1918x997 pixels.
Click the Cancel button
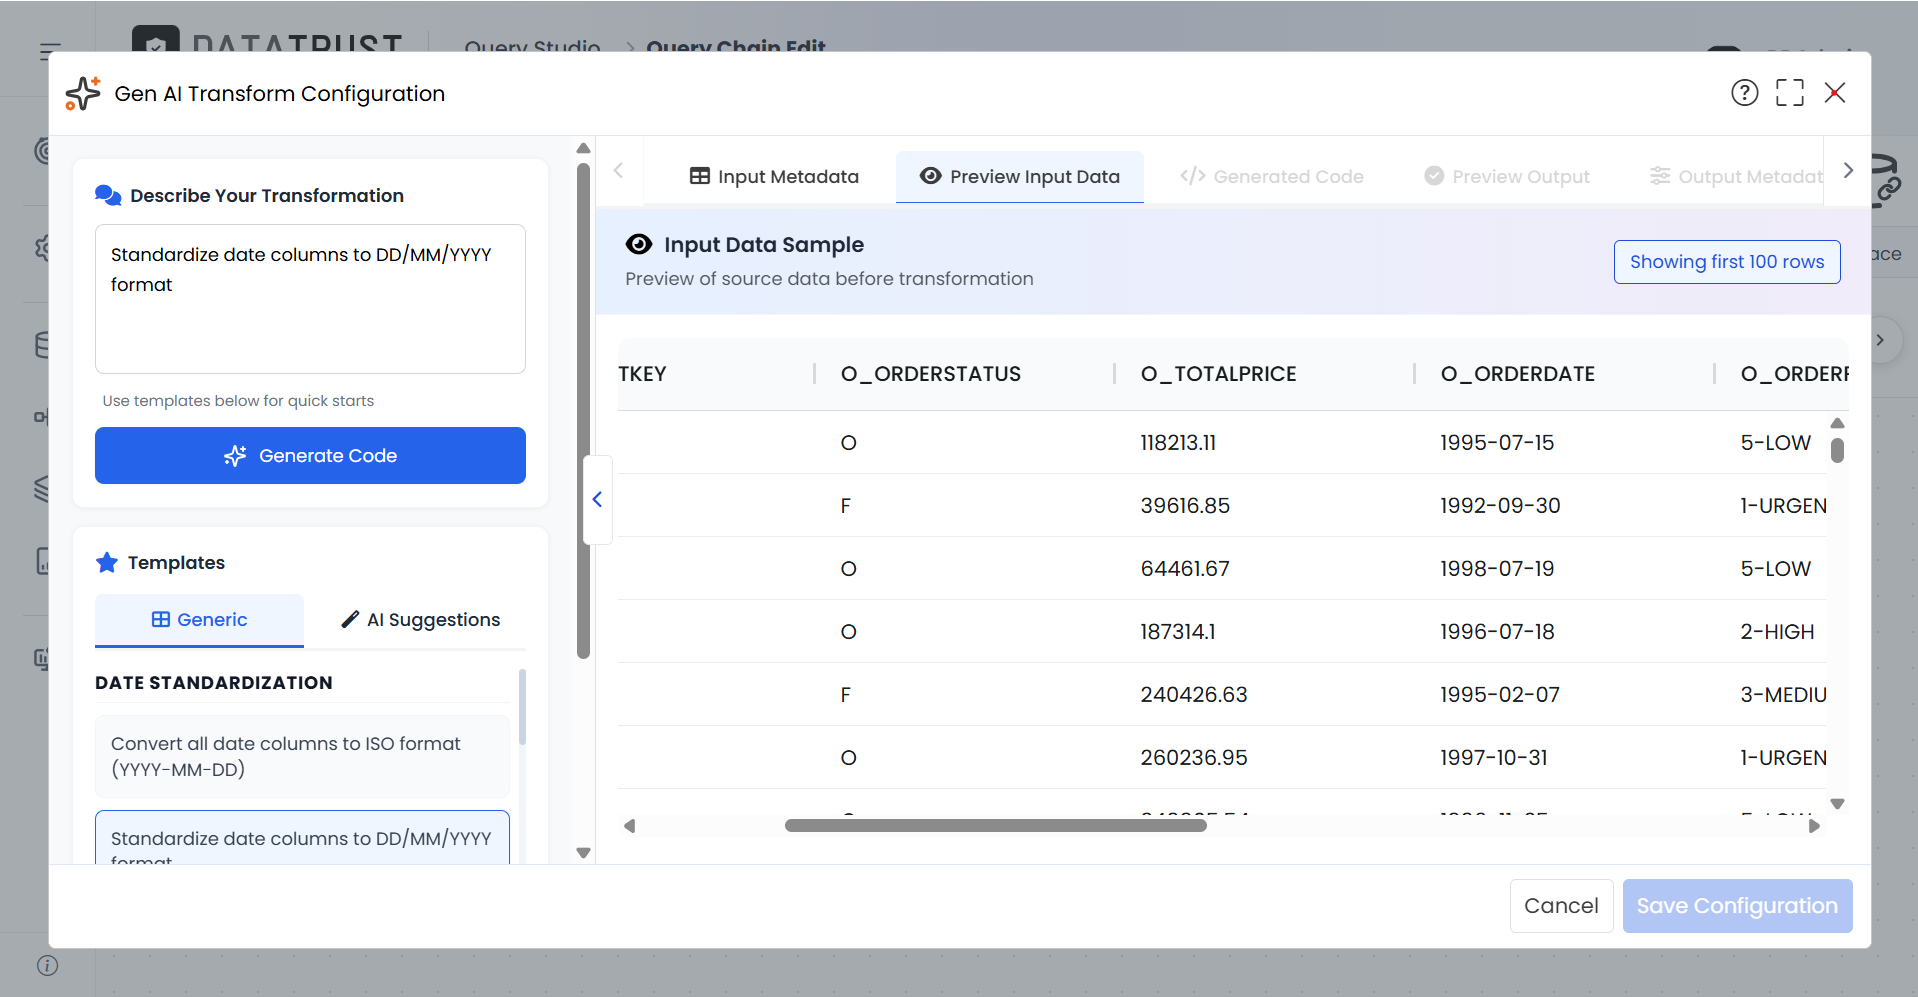pos(1561,906)
